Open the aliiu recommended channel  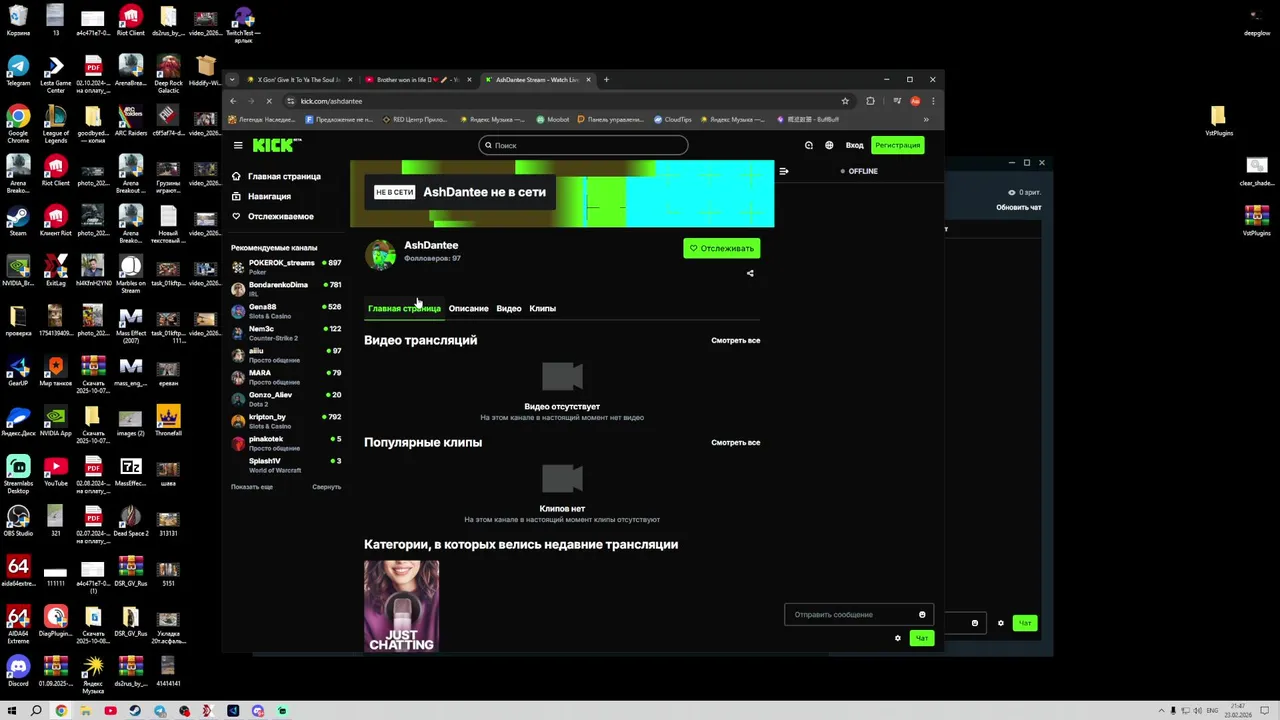coord(286,355)
